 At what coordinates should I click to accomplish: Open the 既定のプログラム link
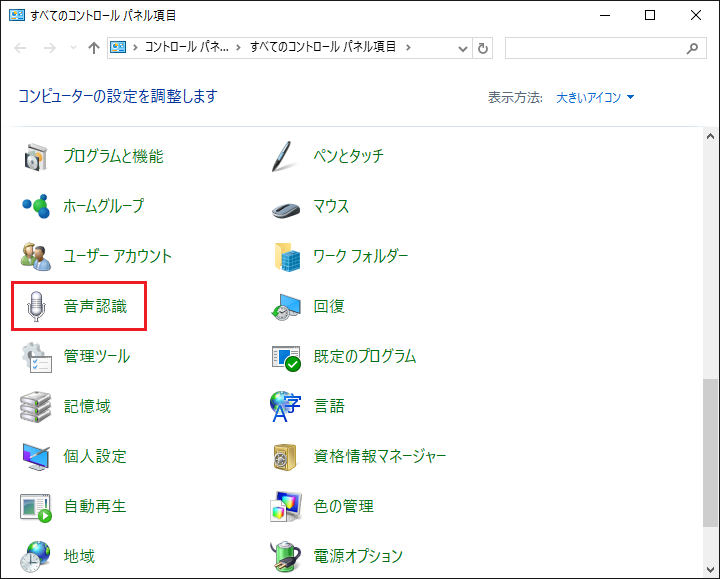click(364, 356)
